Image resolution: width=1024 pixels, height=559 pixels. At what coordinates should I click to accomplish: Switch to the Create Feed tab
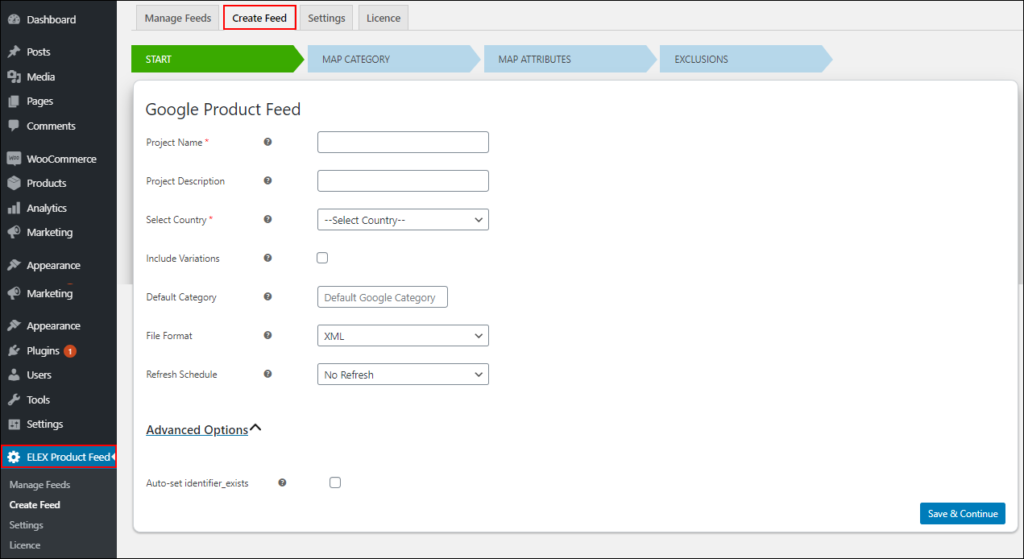coord(259,18)
